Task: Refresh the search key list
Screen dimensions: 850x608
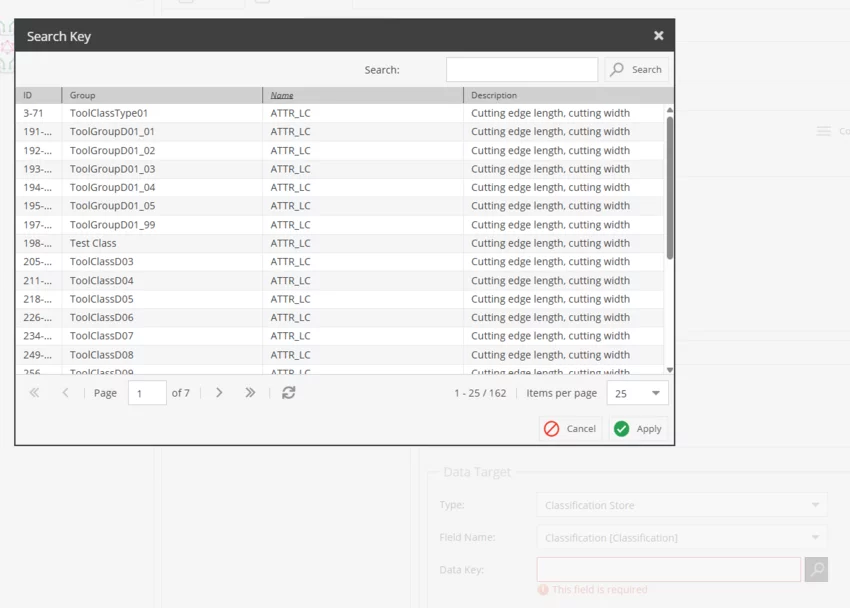Action: click(x=288, y=393)
